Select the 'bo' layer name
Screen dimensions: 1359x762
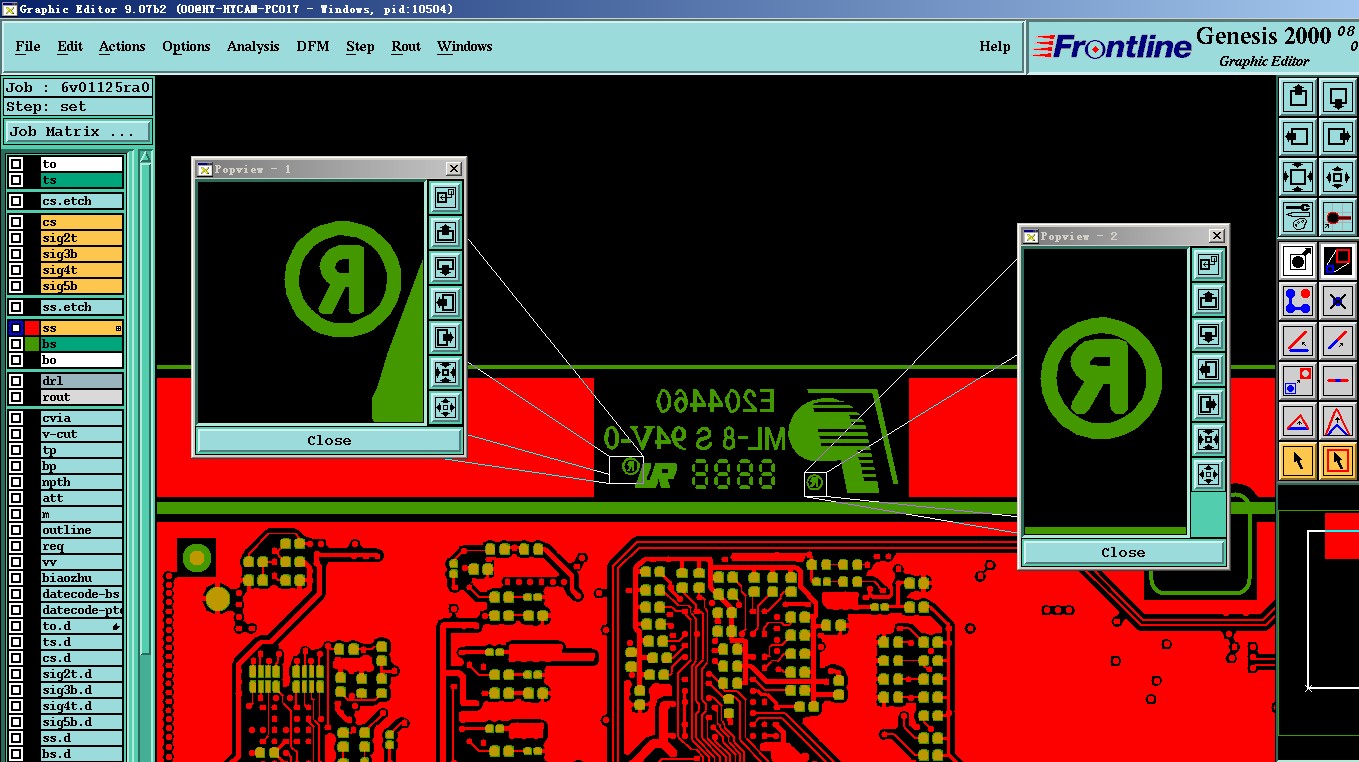tap(81, 360)
